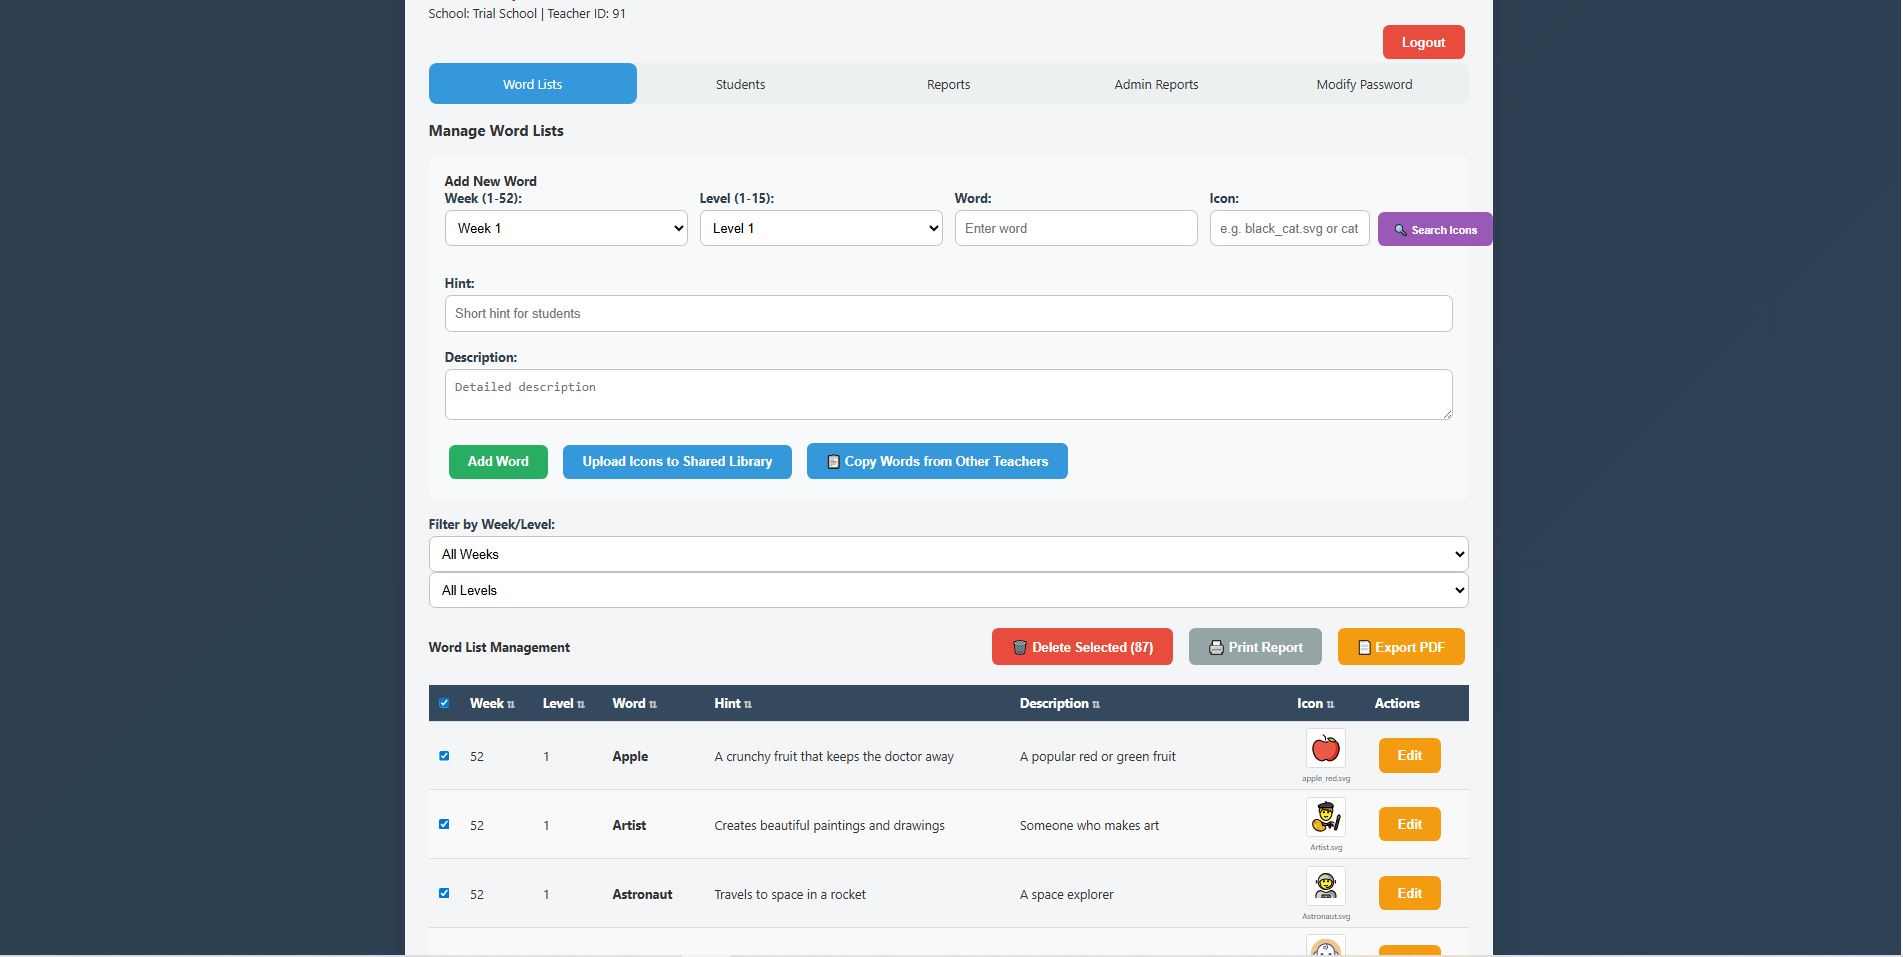
Task: Open the Week 1 dropdown
Action: coord(566,228)
